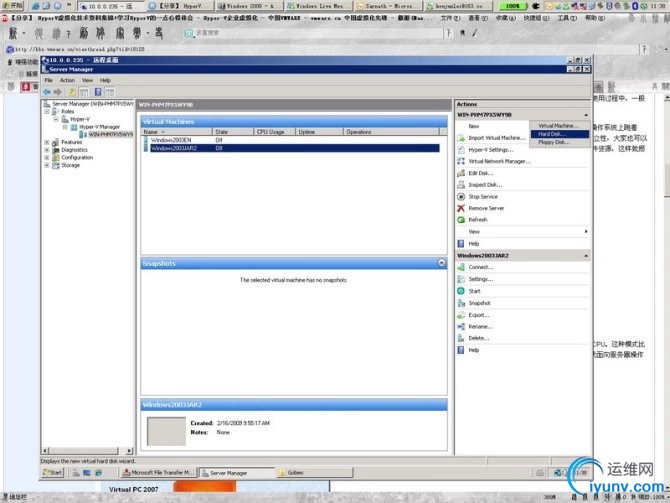This screenshot has height=503, width=670.
Task: Click the Settings icon for Windows2003JAR2
Action: point(461,279)
